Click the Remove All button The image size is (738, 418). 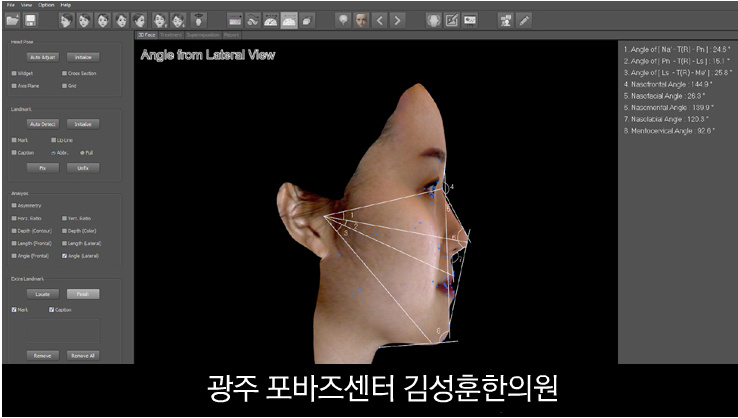tap(83, 355)
